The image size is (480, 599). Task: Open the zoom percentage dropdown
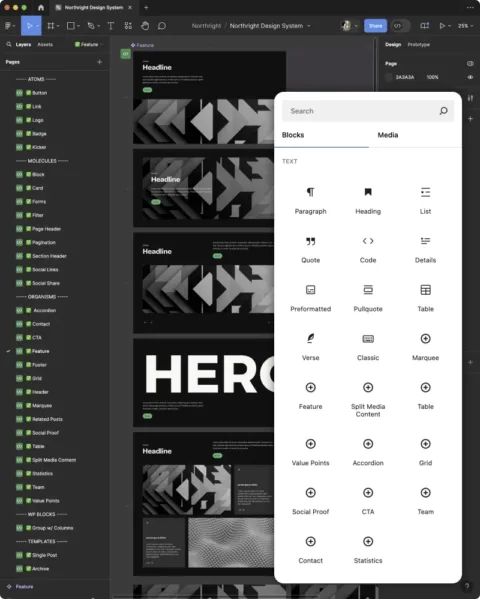(465, 26)
